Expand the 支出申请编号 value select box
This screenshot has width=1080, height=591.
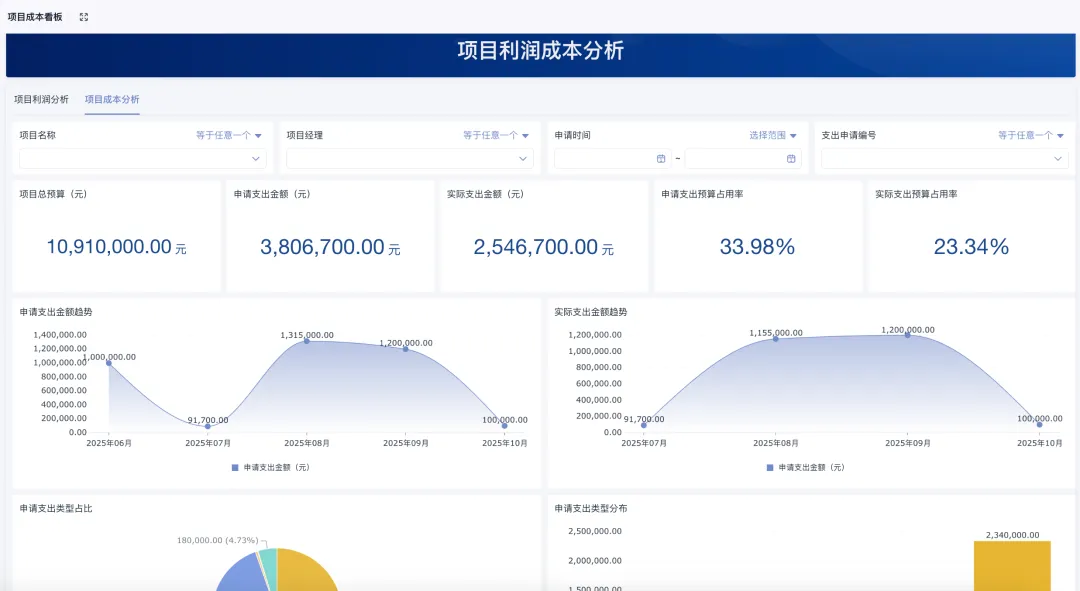click(944, 158)
